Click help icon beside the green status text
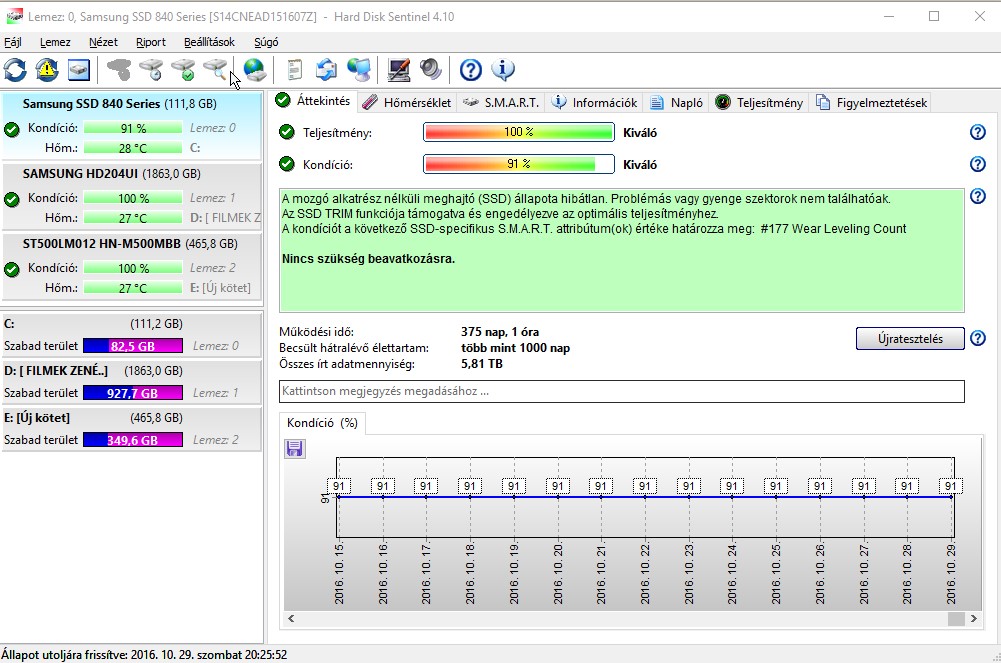Image resolution: width=1001 pixels, height=663 pixels. point(977,196)
